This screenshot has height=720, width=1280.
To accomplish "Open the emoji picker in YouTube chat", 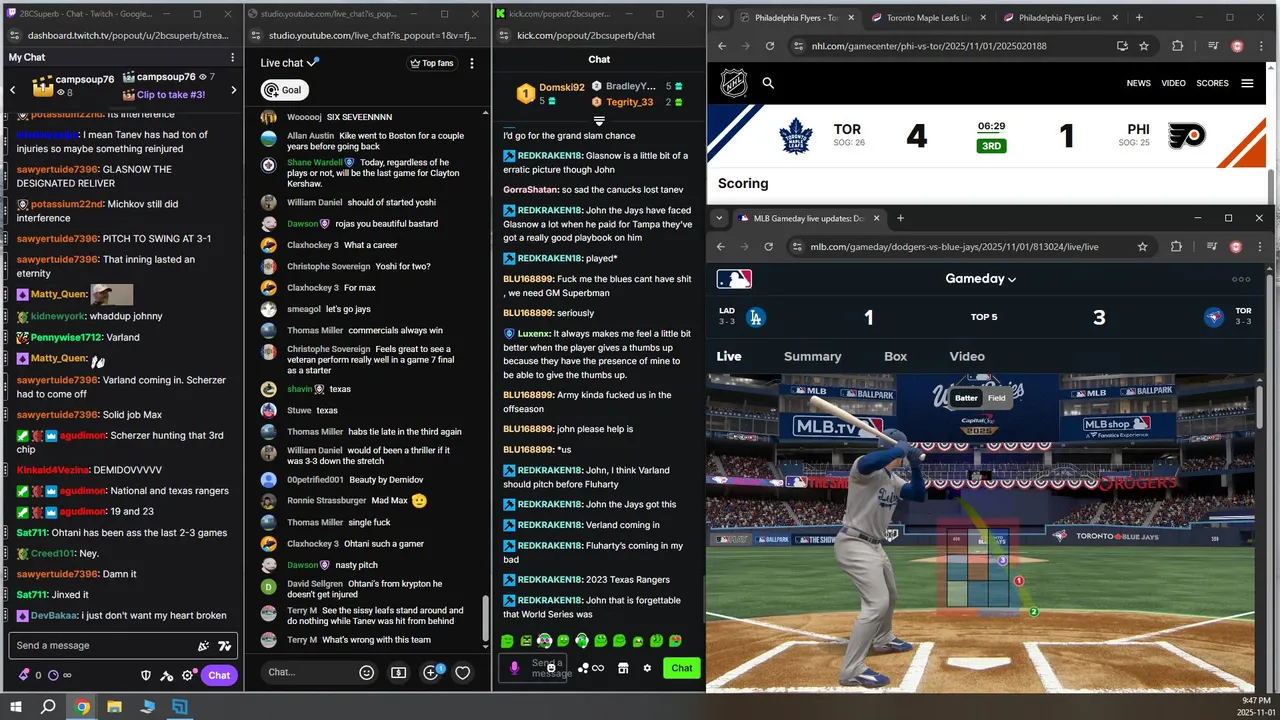I will pos(367,673).
